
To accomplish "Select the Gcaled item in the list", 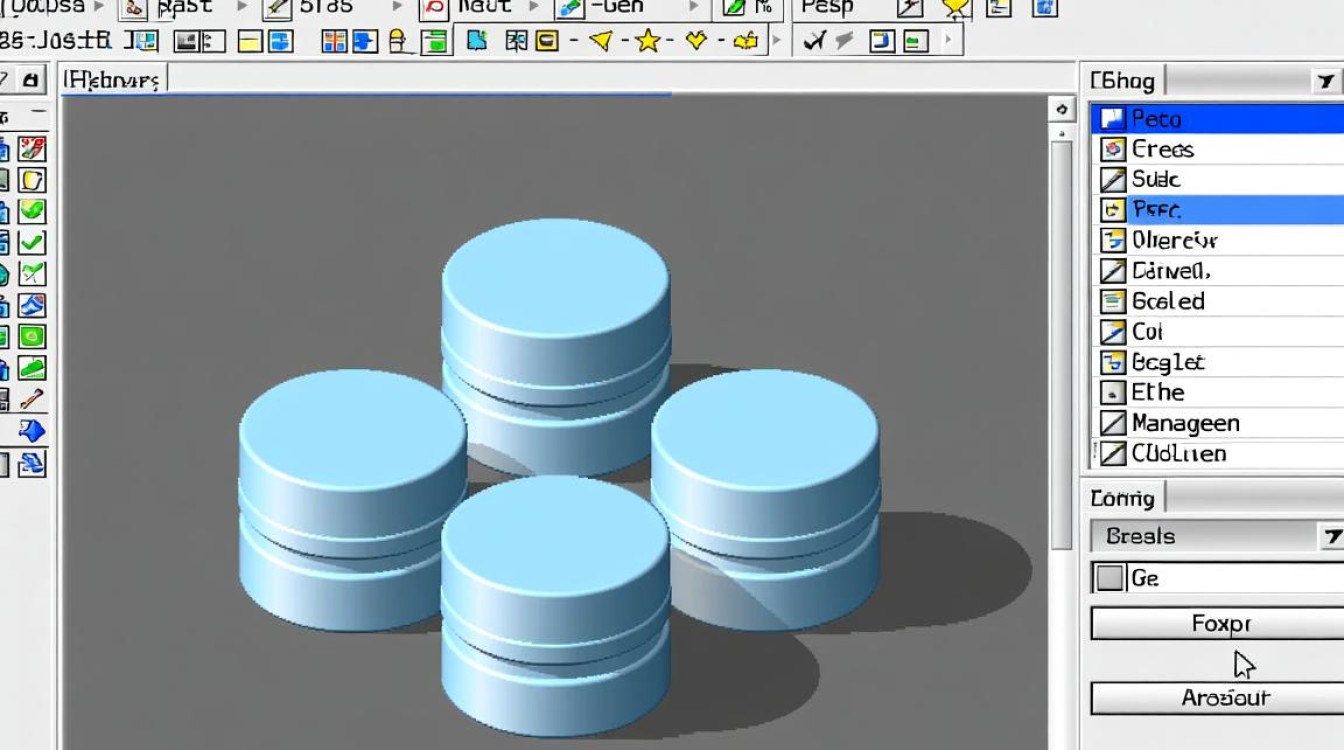I will point(1167,301).
